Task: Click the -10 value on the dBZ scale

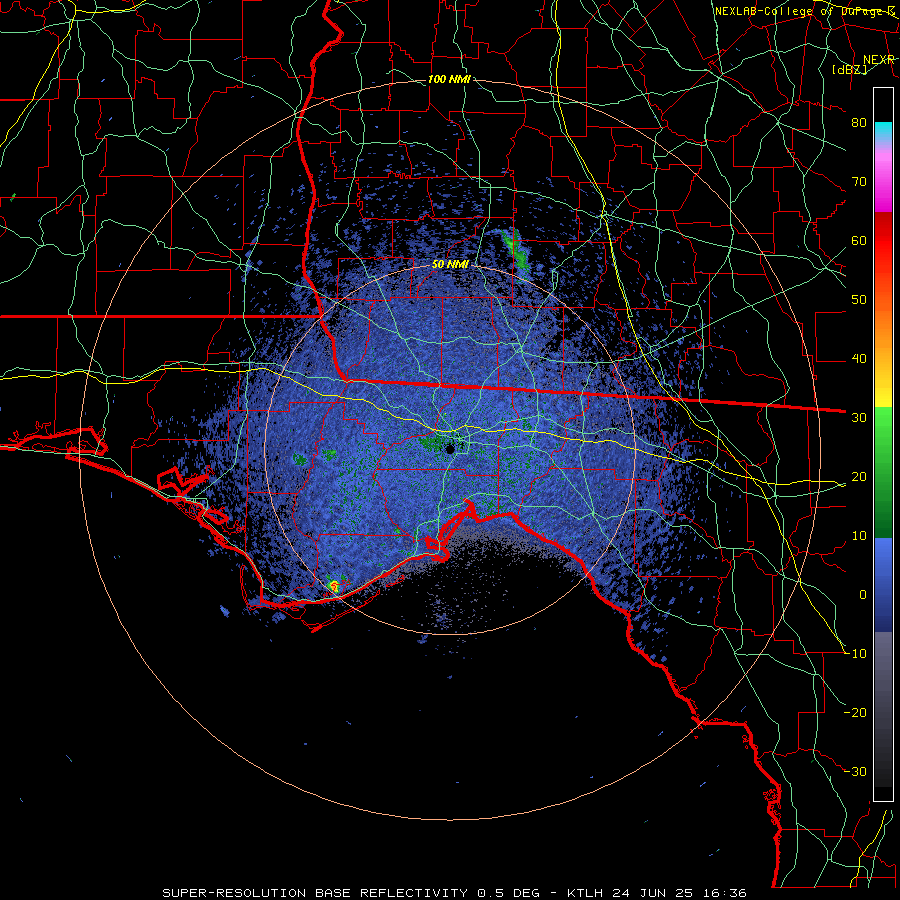Action: tap(855, 654)
